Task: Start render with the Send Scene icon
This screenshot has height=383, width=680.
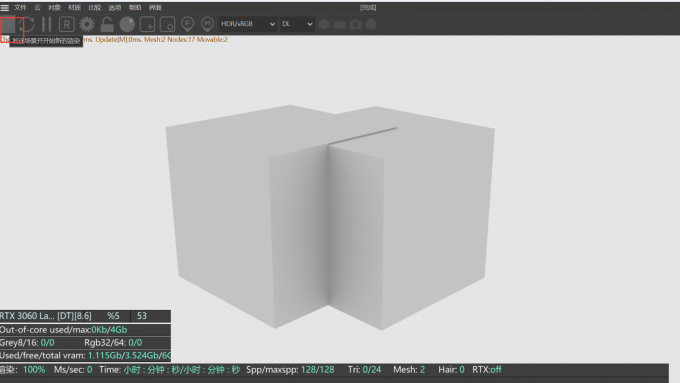Action: pyautogui.click(x=9, y=25)
